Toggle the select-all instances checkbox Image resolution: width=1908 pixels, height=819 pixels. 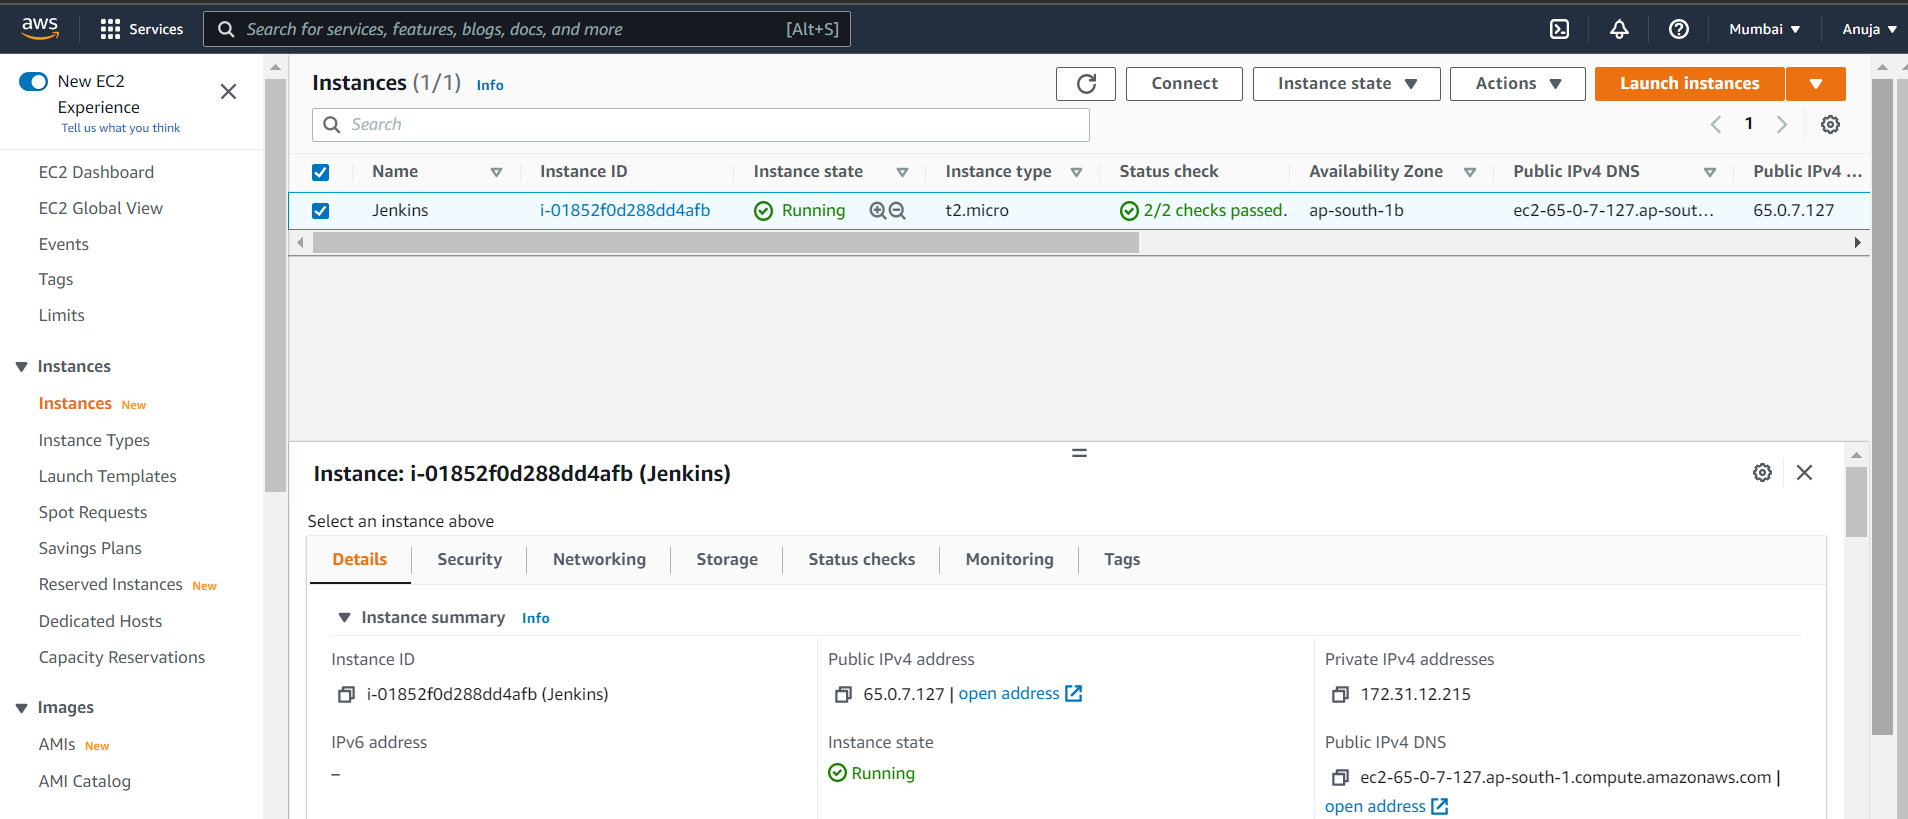click(320, 172)
